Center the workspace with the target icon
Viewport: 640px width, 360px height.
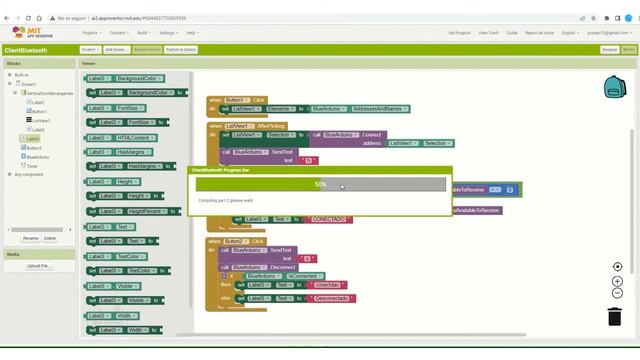617,267
